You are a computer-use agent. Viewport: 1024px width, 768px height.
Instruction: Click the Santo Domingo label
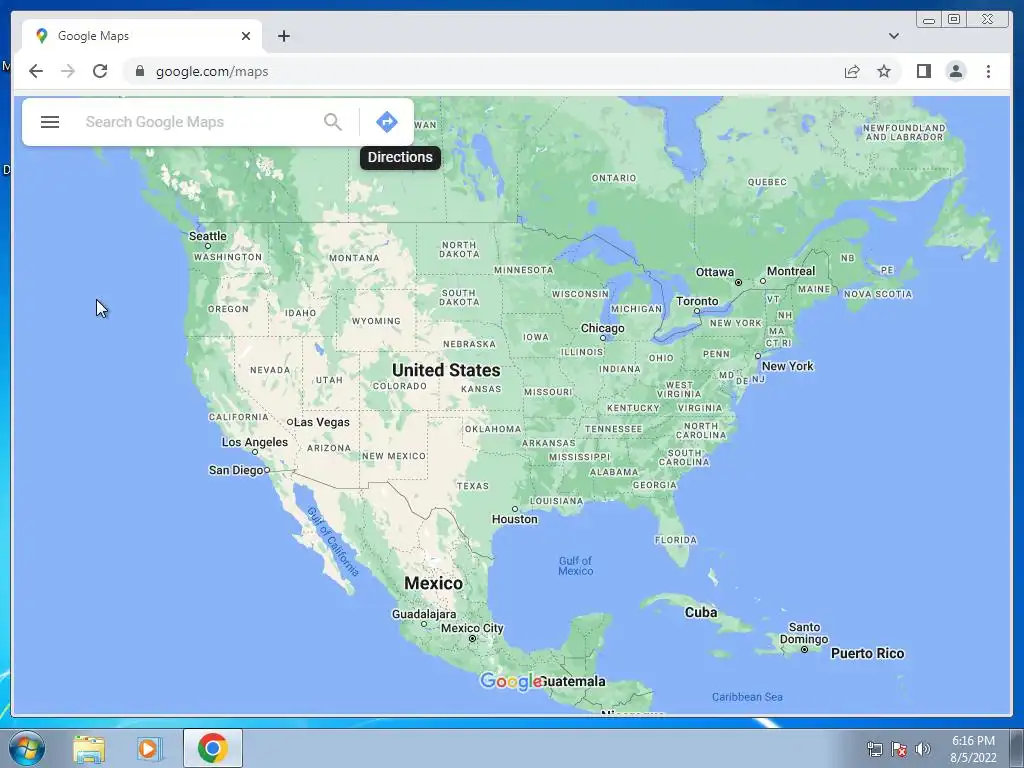tap(804, 633)
